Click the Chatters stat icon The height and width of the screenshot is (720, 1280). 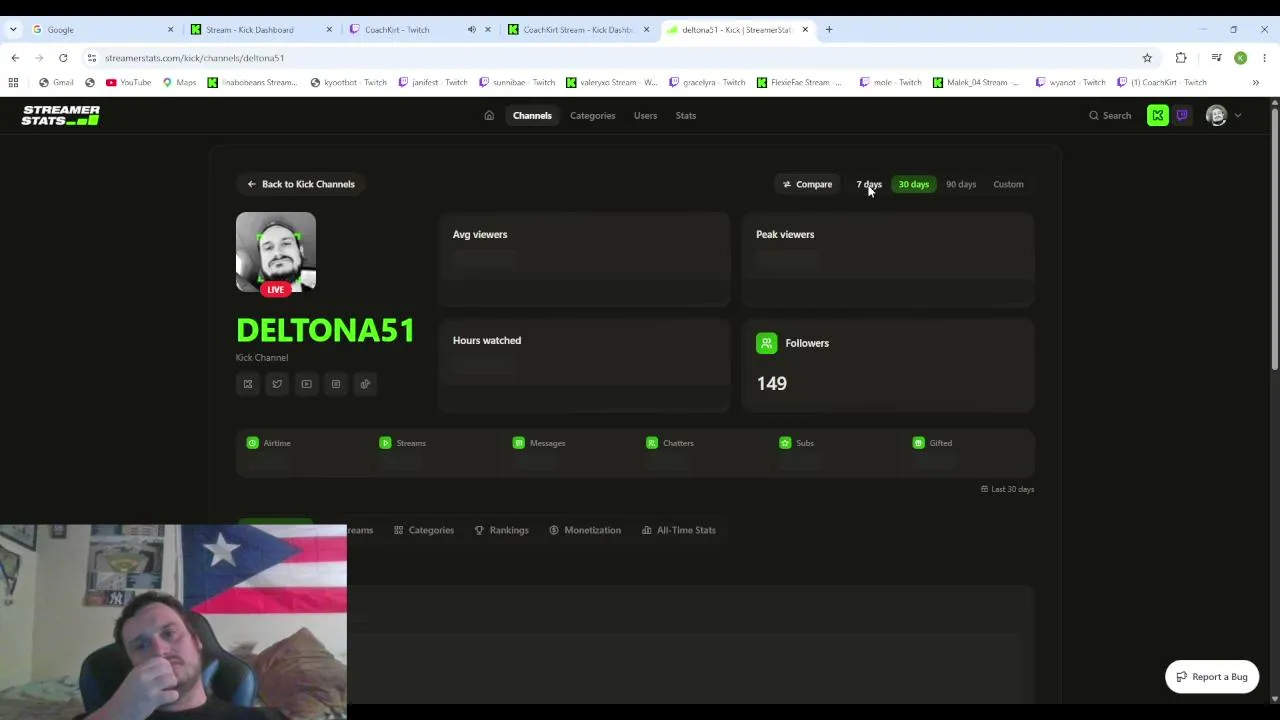click(652, 443)
